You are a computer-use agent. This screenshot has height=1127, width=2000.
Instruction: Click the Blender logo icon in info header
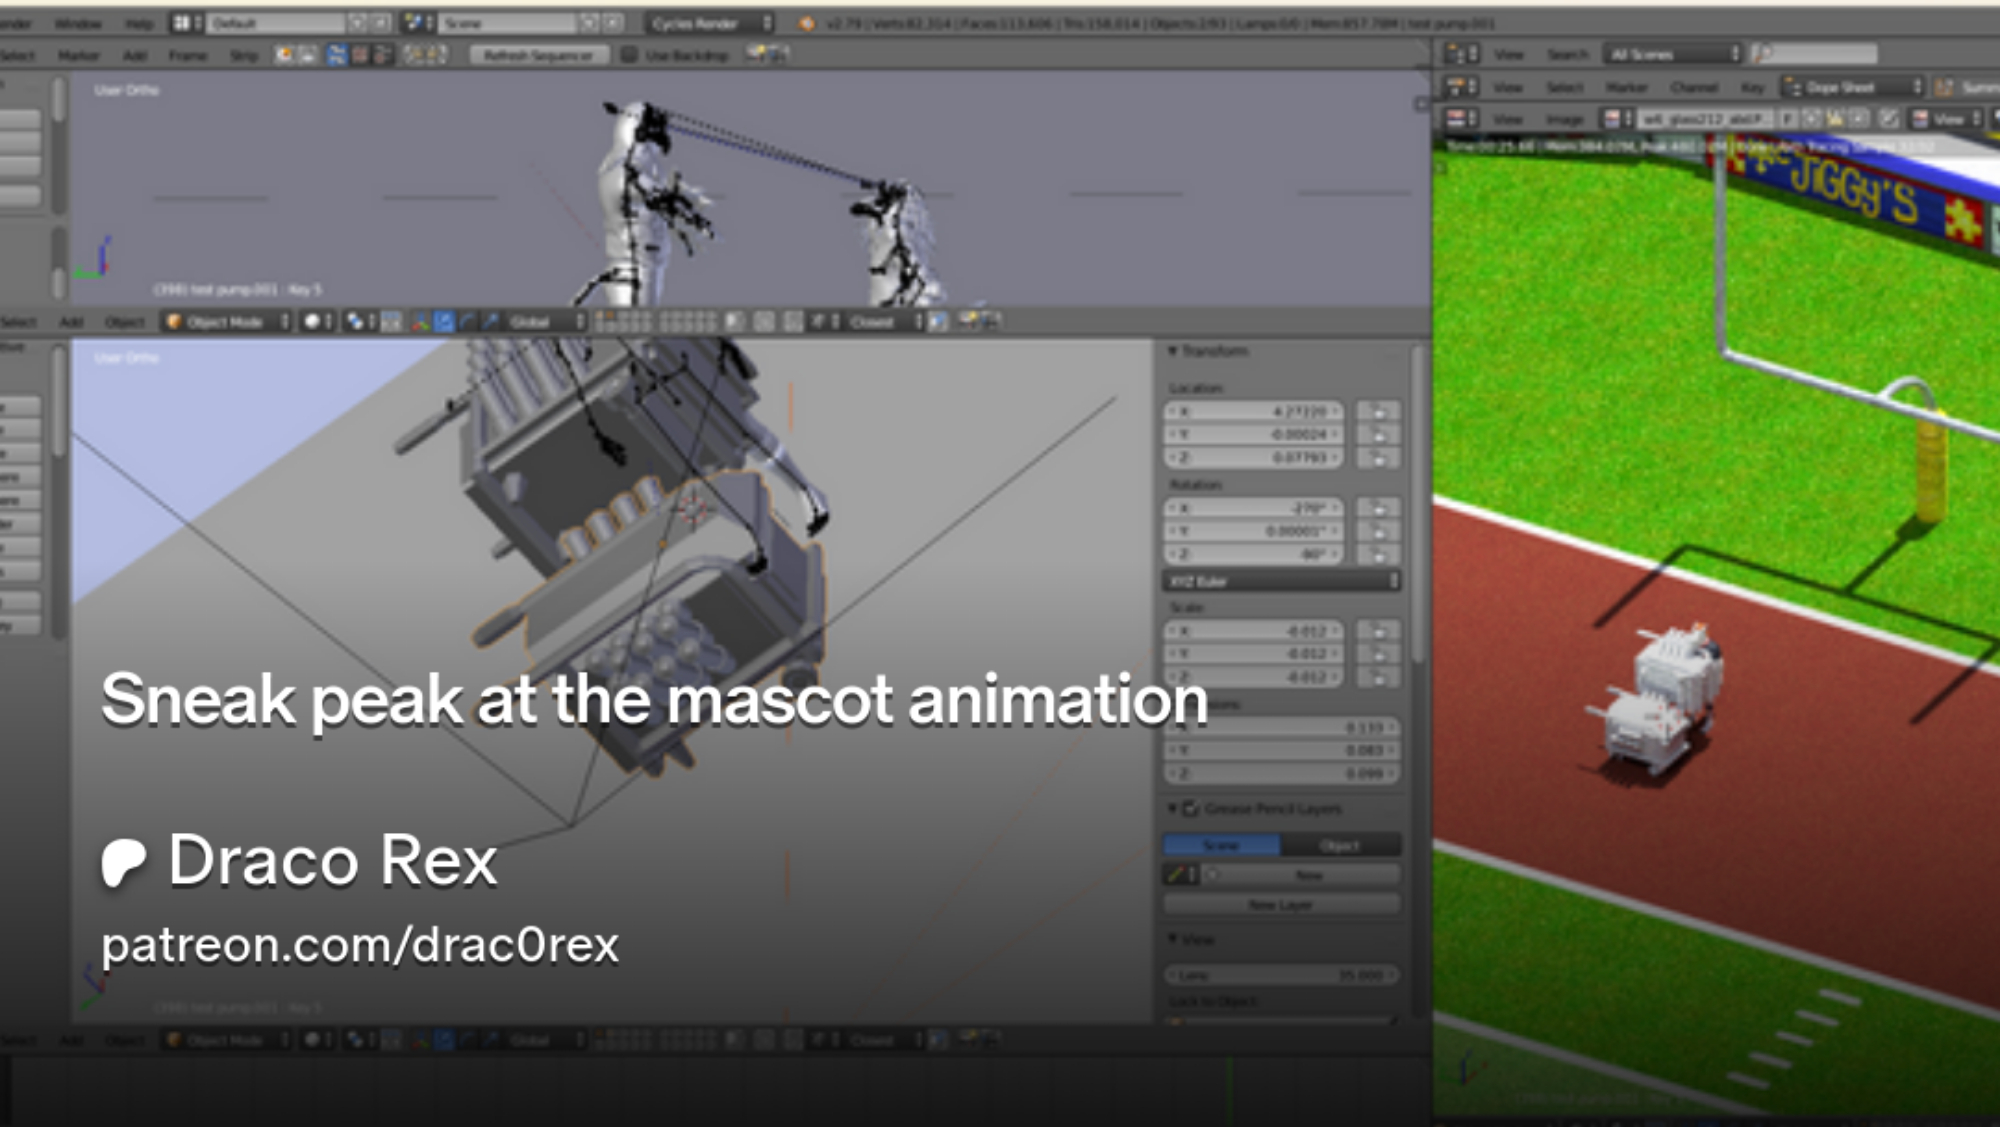pos(806,23)
